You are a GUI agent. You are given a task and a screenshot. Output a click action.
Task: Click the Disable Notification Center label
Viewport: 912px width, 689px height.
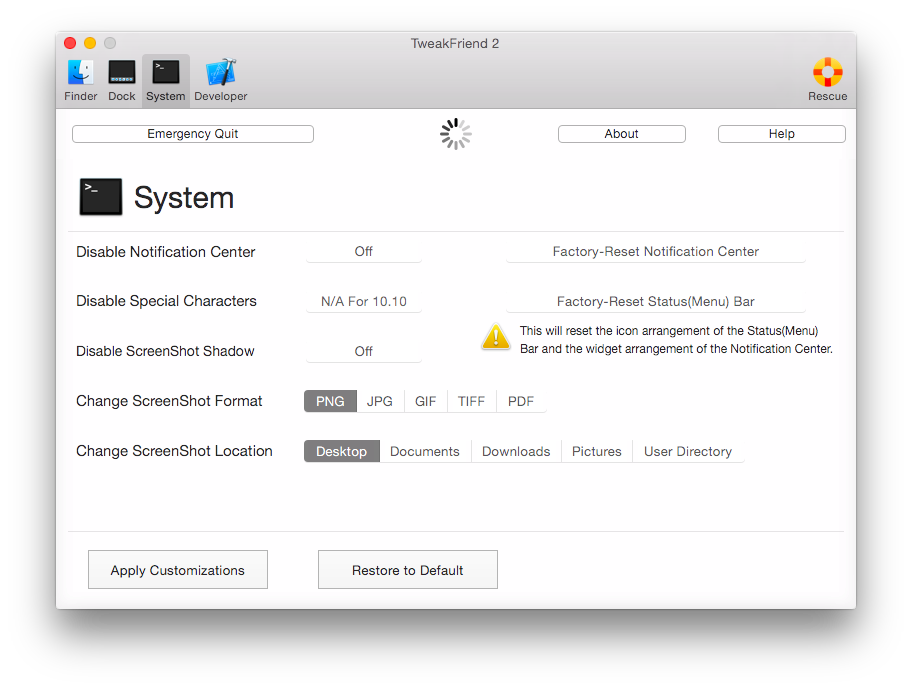[x=166, y=252]
